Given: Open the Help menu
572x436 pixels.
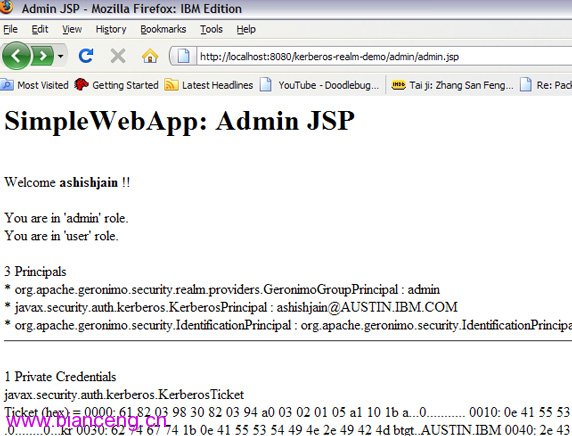Looking at the screenshot, I should pos(246,29).
